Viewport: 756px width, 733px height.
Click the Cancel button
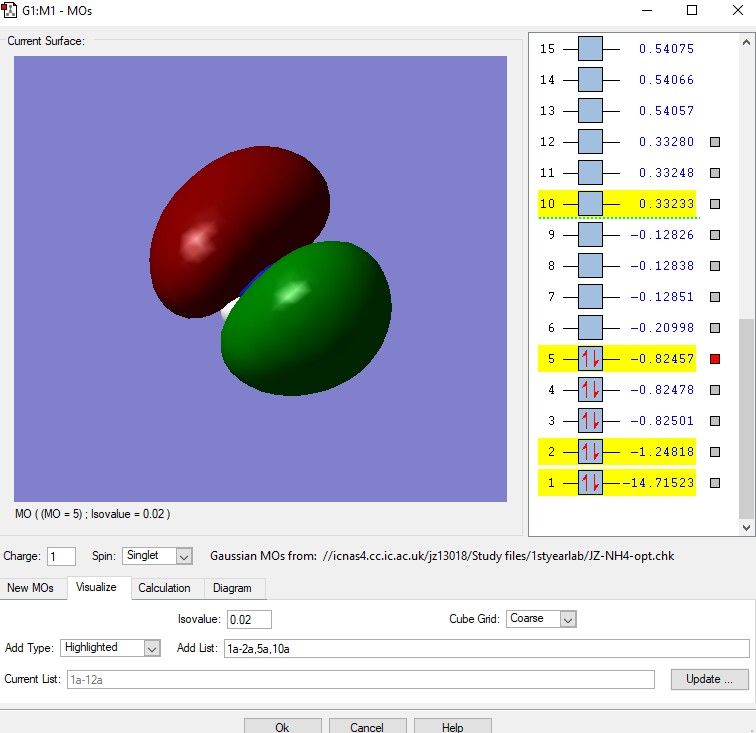pyautogui.click(x=367, y=727)
